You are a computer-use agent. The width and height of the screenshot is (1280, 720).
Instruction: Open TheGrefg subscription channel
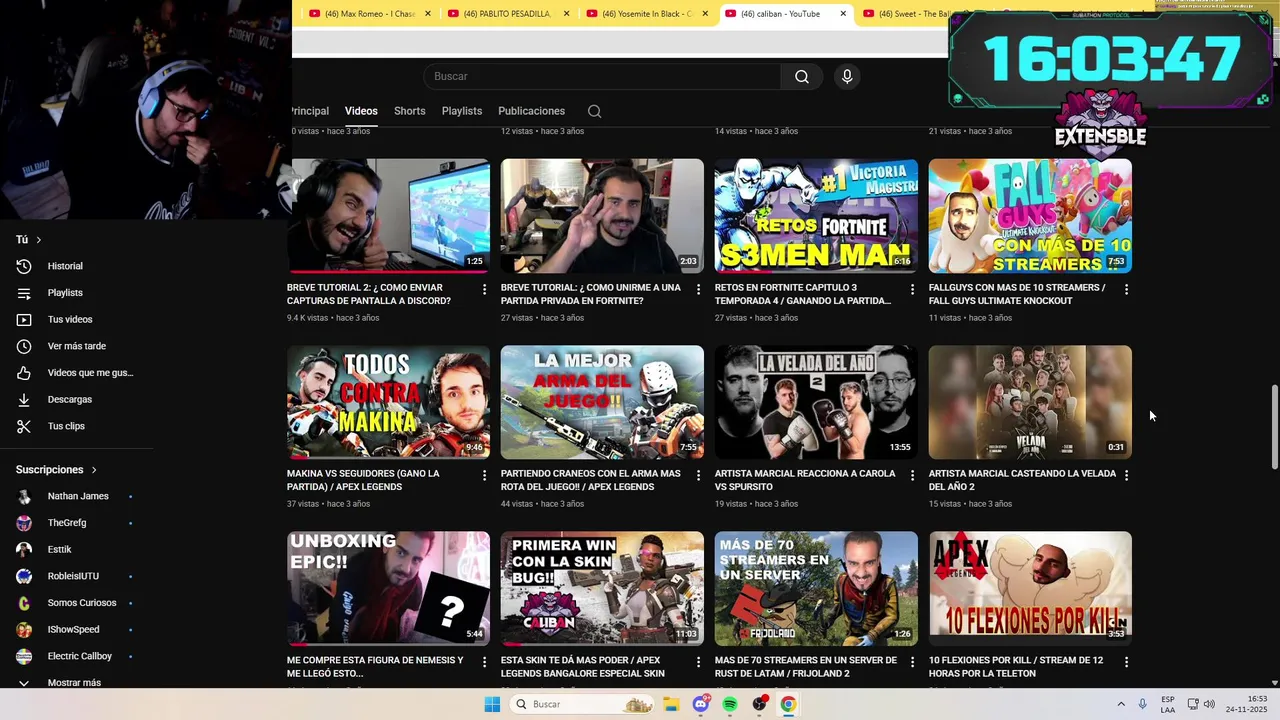click(67, 523)
